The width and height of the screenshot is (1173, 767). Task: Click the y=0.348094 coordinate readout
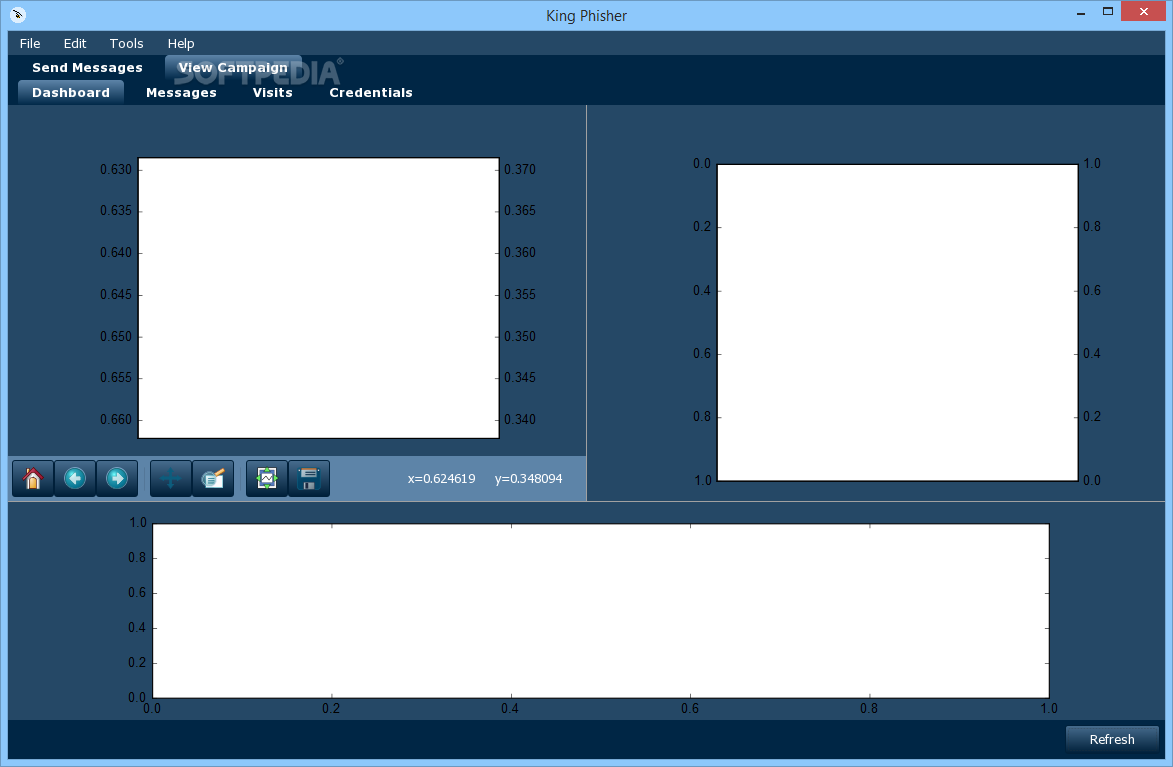528,479
